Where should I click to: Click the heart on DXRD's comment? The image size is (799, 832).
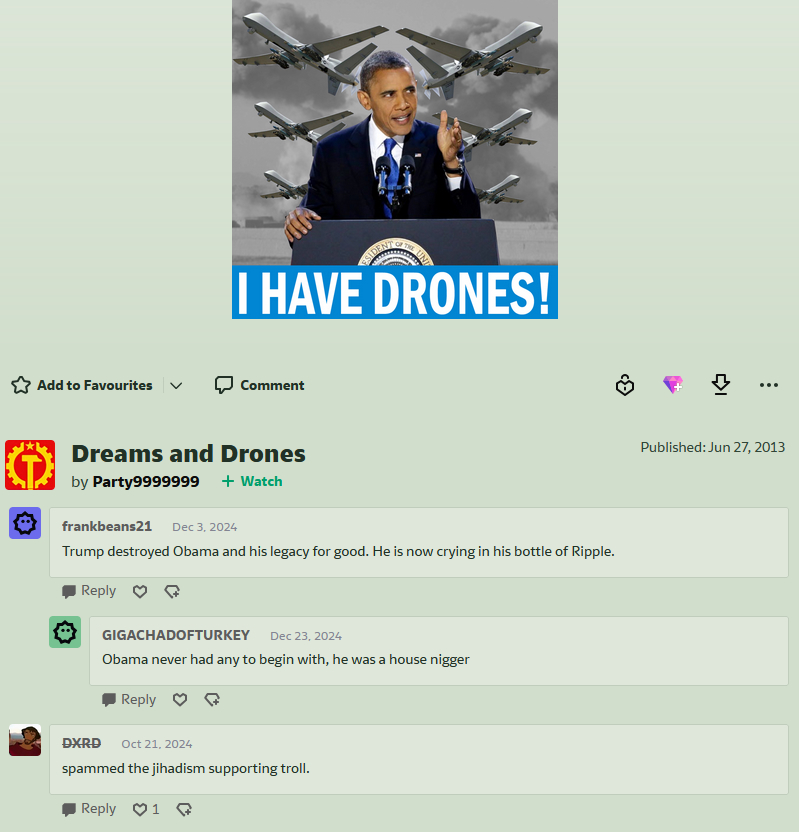140,809
